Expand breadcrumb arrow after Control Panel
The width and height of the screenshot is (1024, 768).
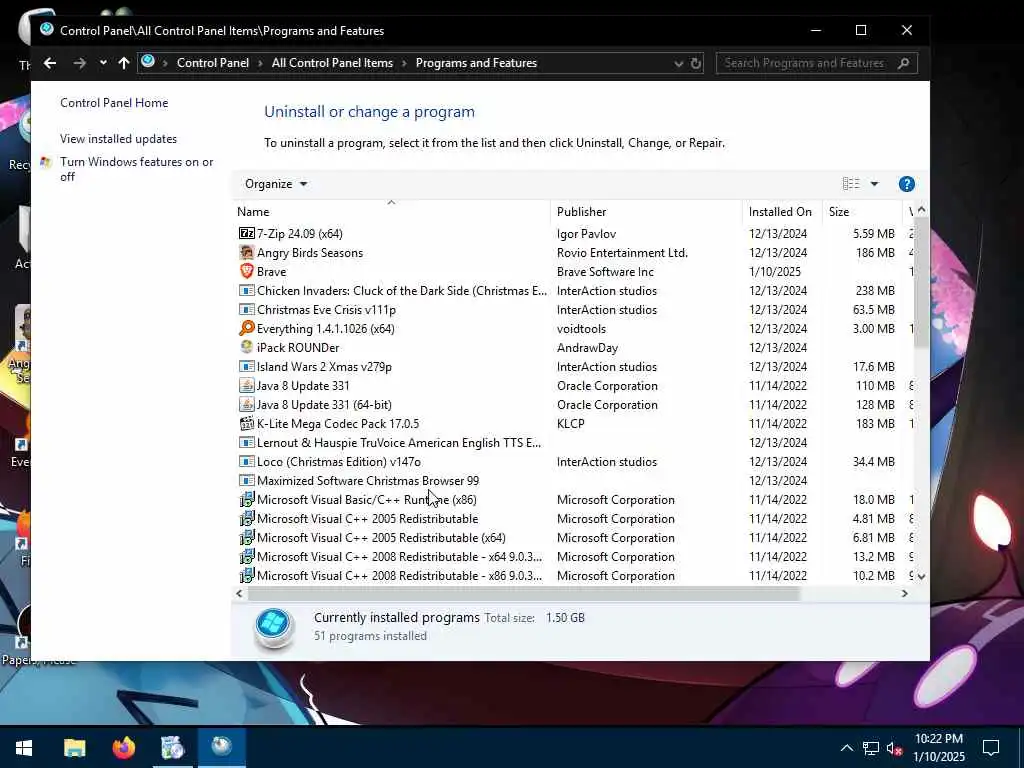(260, 63)
